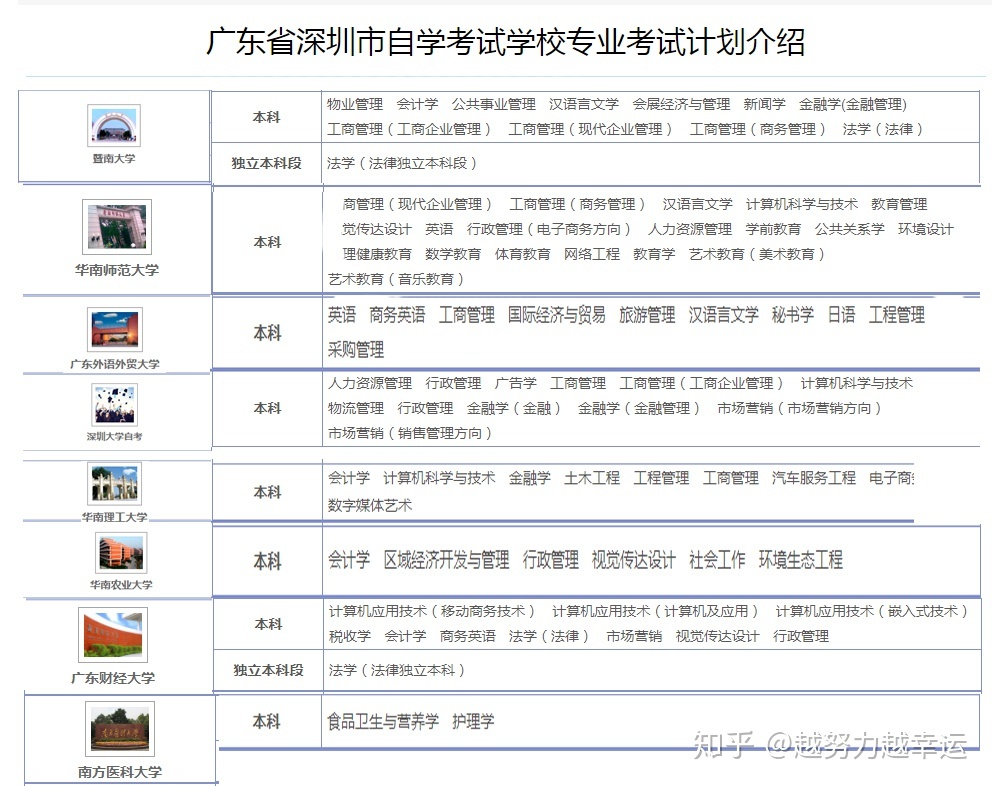Click the page title 广东省深圳市自学考试学校专业考试计划介绍

(x=505, y=42)
